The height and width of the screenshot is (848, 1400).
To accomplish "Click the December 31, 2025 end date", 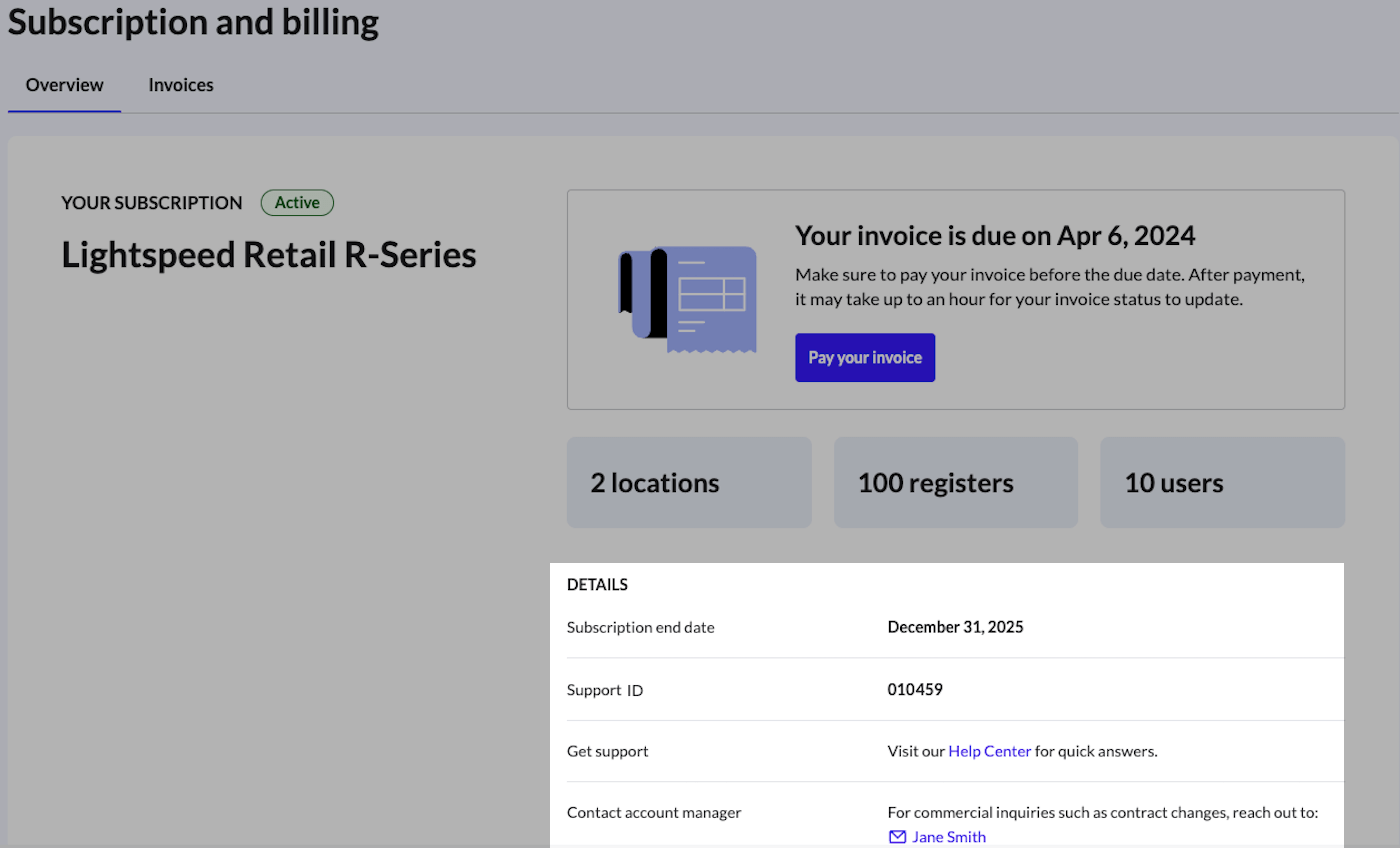I will [x=955, y=627].
